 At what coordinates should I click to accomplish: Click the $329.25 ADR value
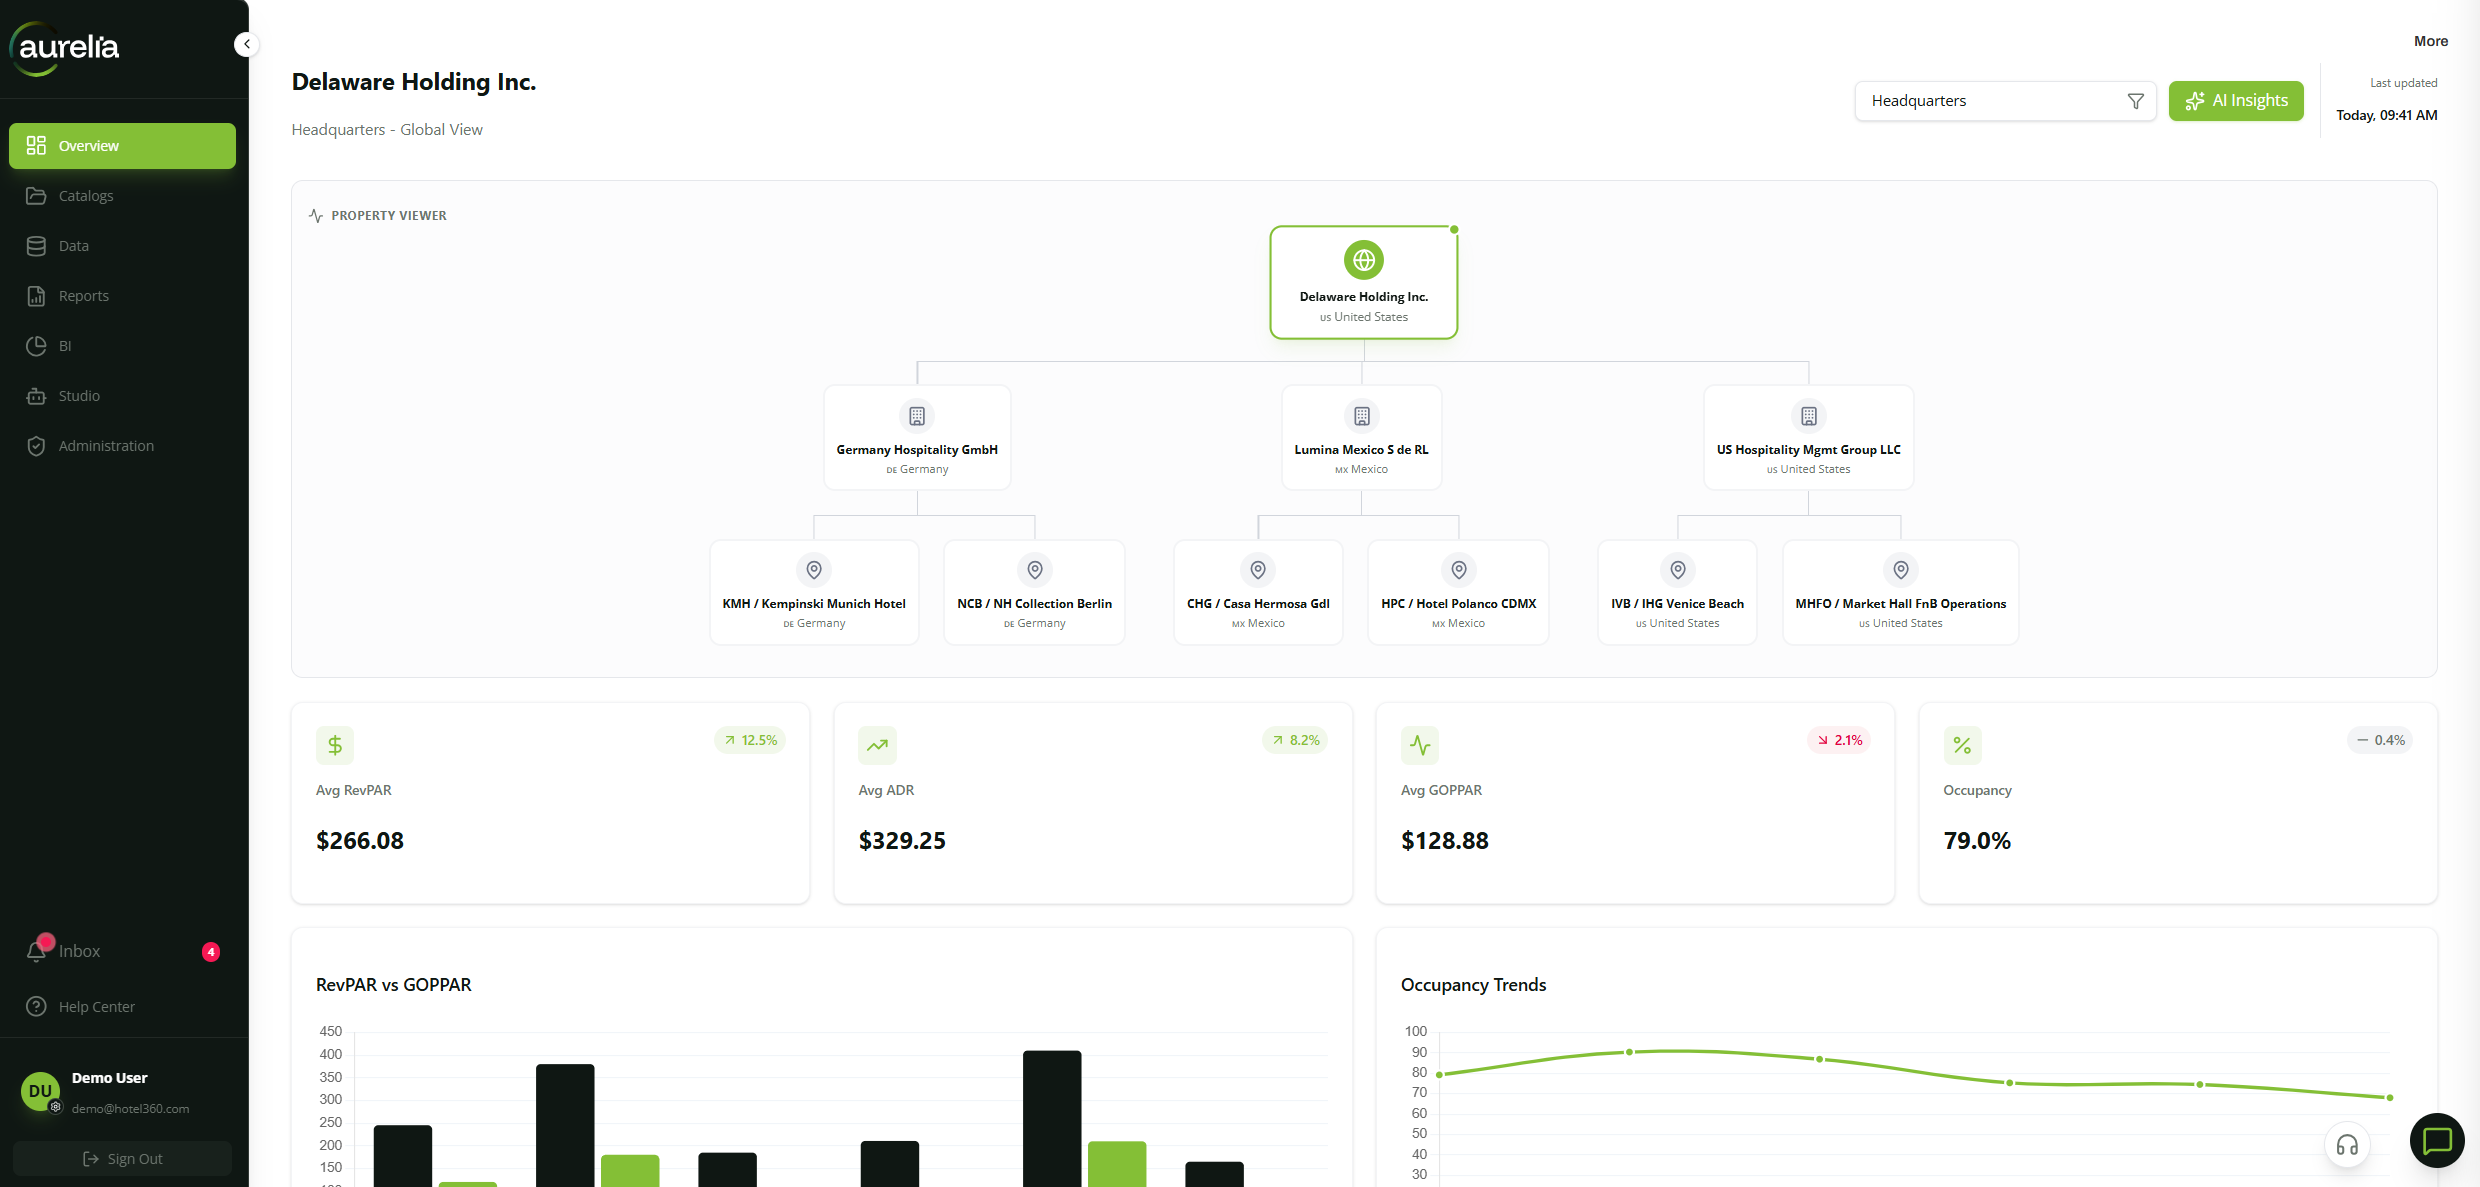(x=902, y=841)
